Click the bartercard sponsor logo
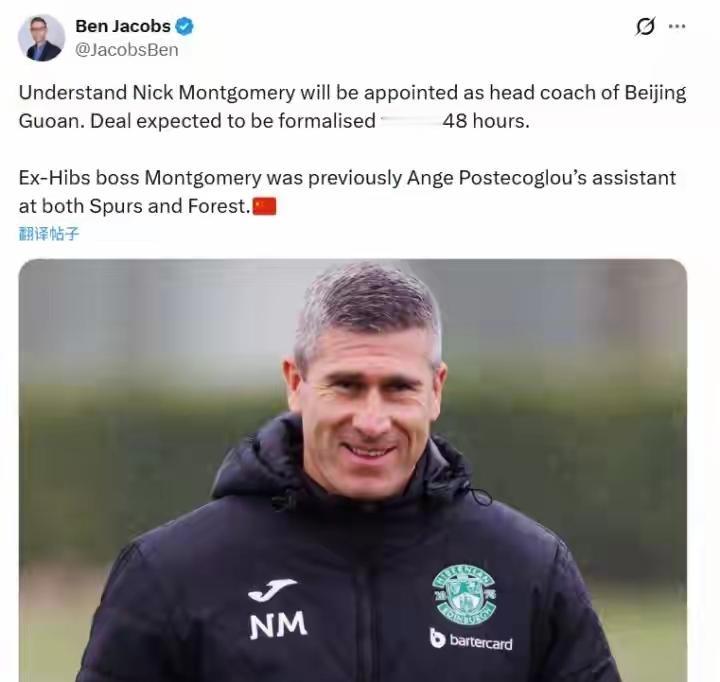Screen dimensions: 720x682 click(x=471, y=639)
